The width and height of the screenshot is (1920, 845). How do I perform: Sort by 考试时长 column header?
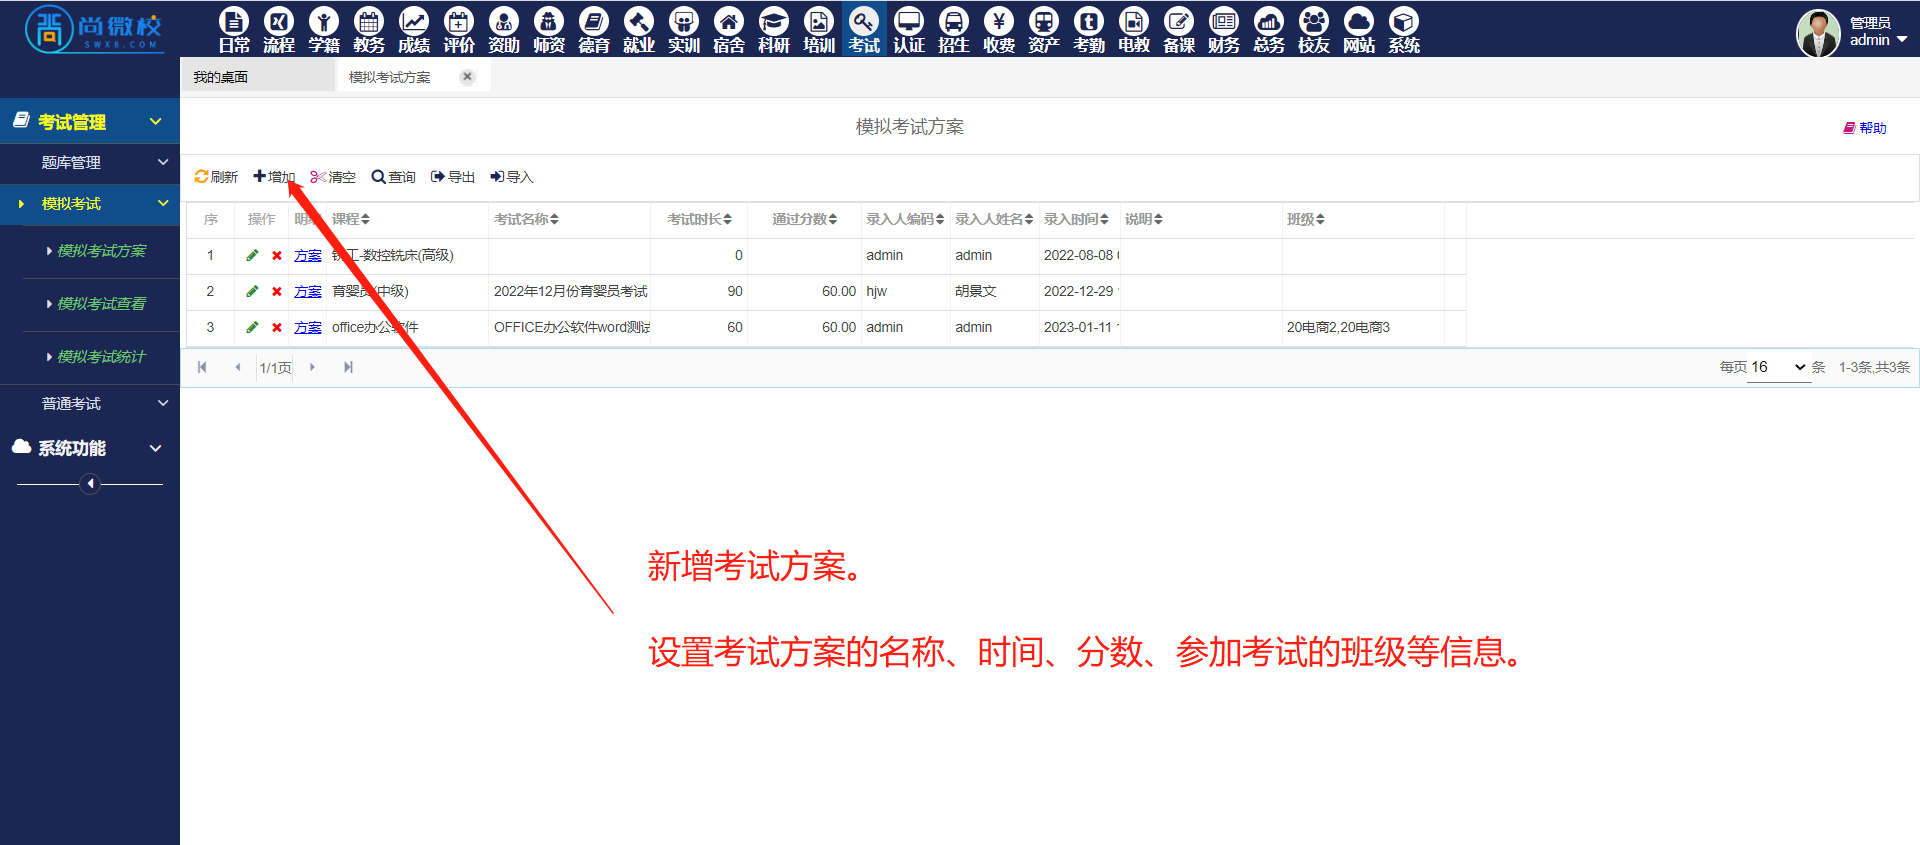click(700, 219)
